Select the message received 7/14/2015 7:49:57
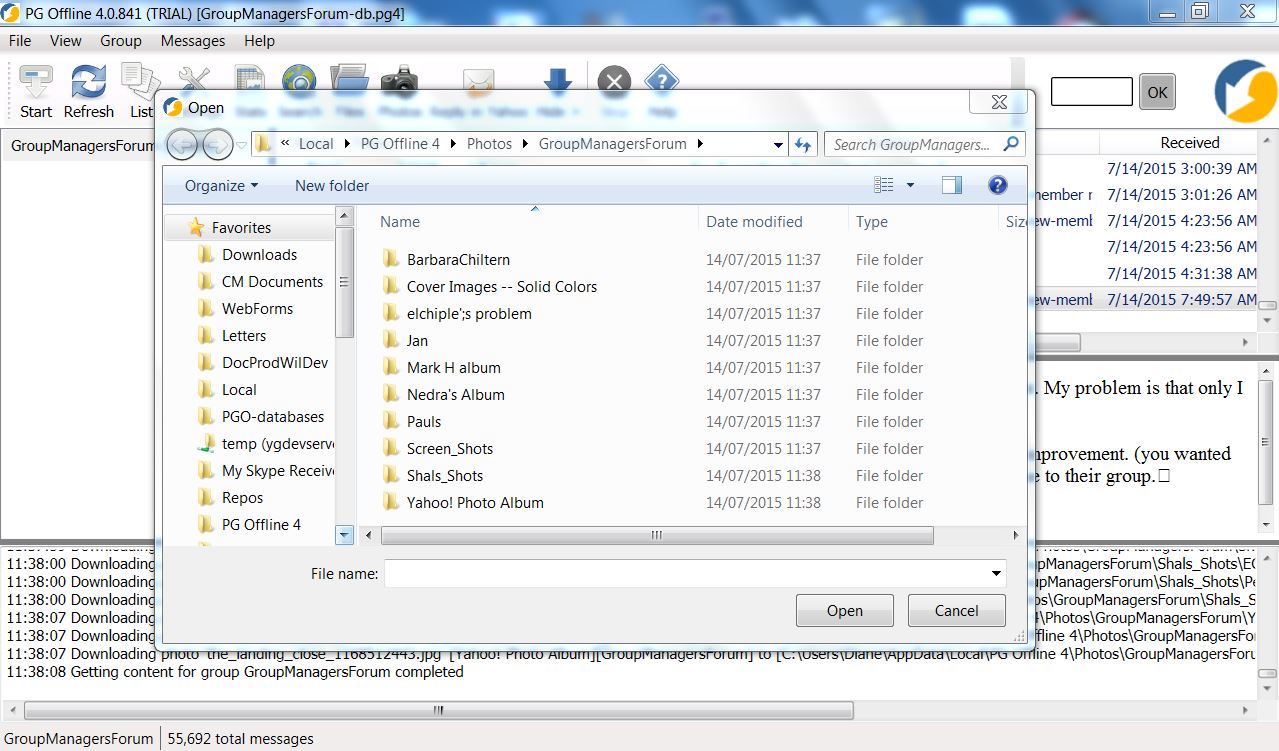This screenshot has width=1279, height=751. pyautogui.click(x=1181, y=299)
